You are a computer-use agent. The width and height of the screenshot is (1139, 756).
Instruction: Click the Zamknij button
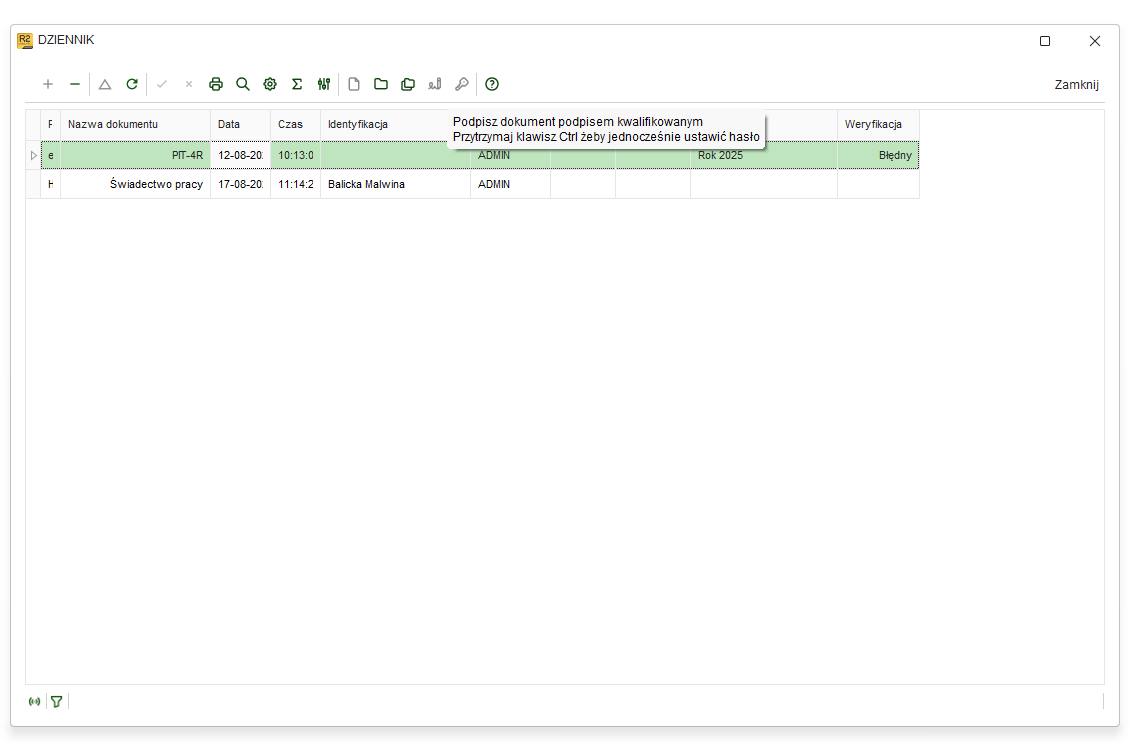(1077, 85)
